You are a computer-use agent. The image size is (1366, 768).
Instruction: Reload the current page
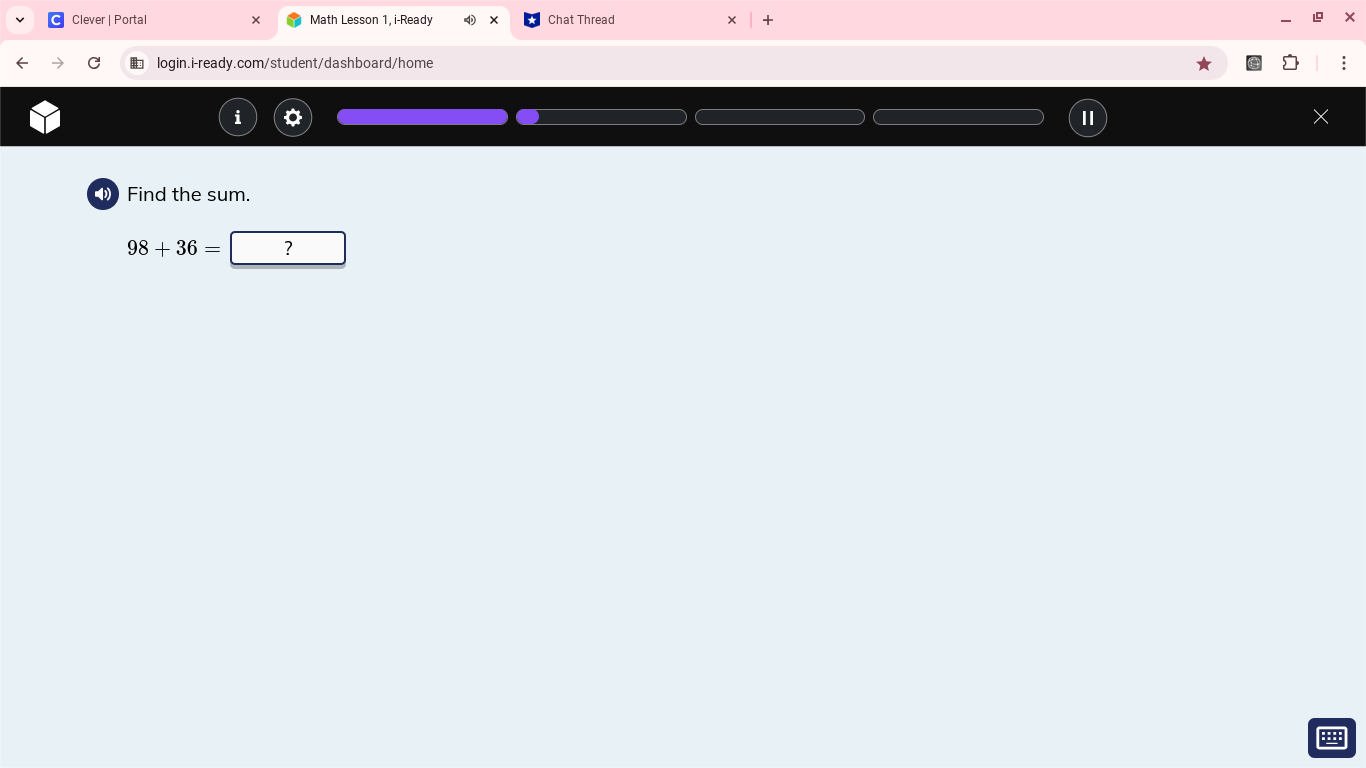coord(94,63)
